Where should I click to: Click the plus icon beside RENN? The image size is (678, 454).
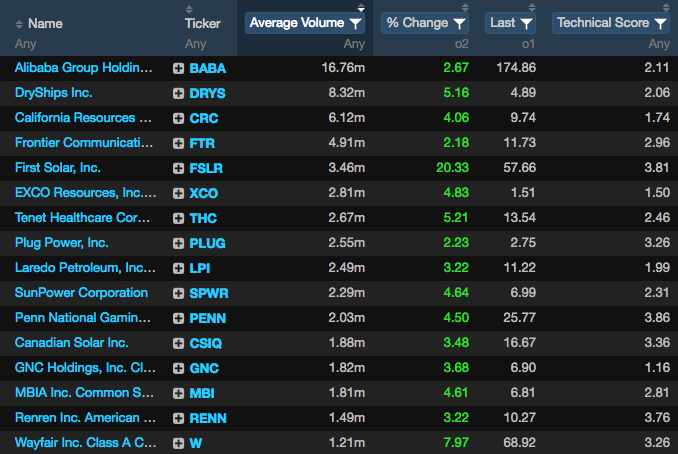(x=178, y=419)
